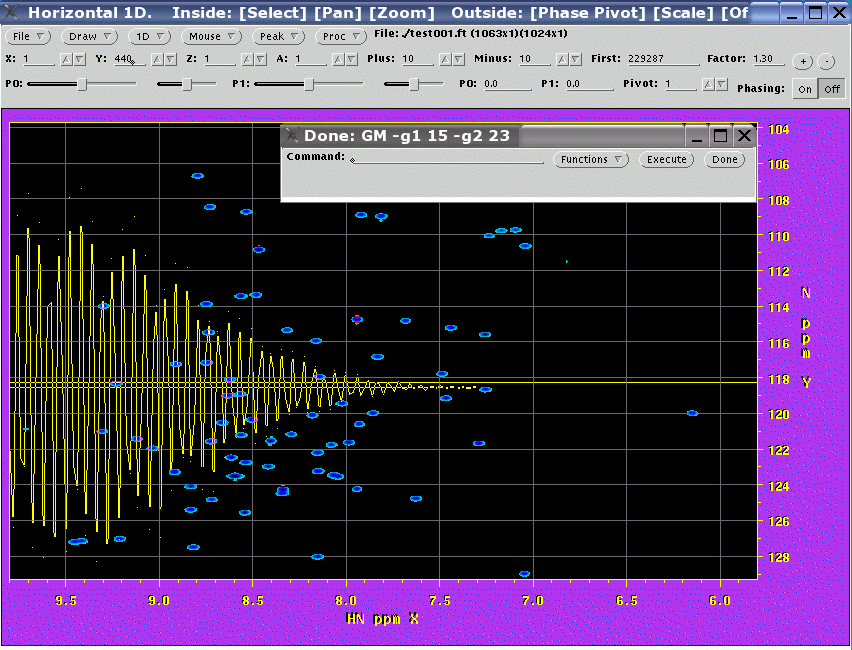Turn Phasing Off
The image size is (852, 650).
click(832, 89)
